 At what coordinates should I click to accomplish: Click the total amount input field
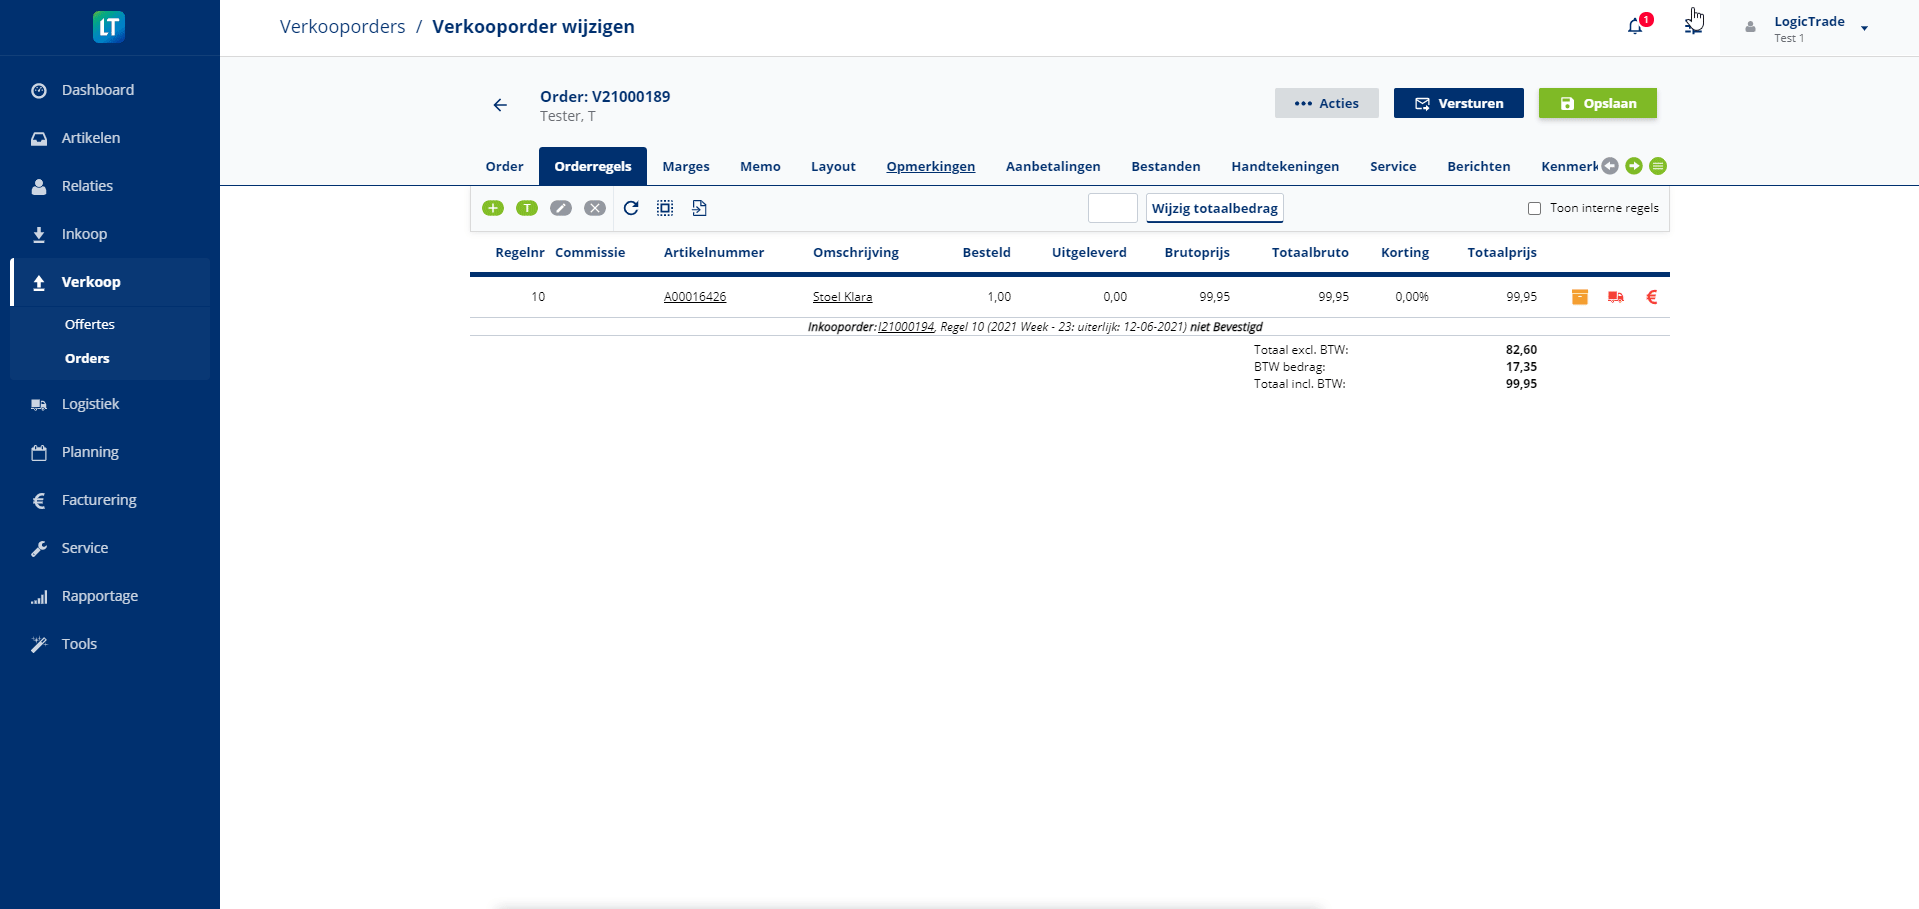point(1112,208)
